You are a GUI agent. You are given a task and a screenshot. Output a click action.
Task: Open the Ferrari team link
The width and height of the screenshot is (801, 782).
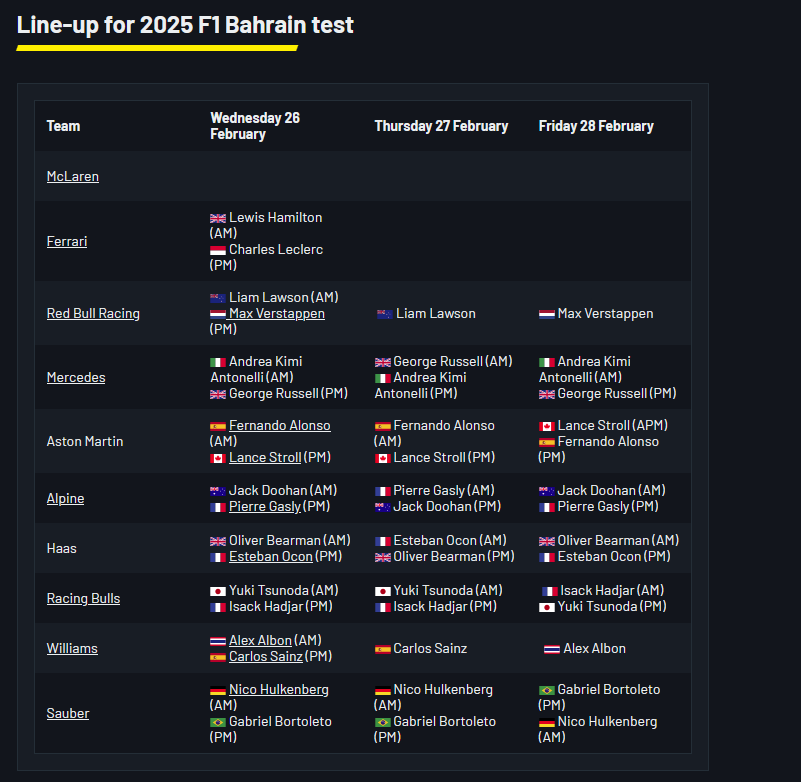coord(67,241)
